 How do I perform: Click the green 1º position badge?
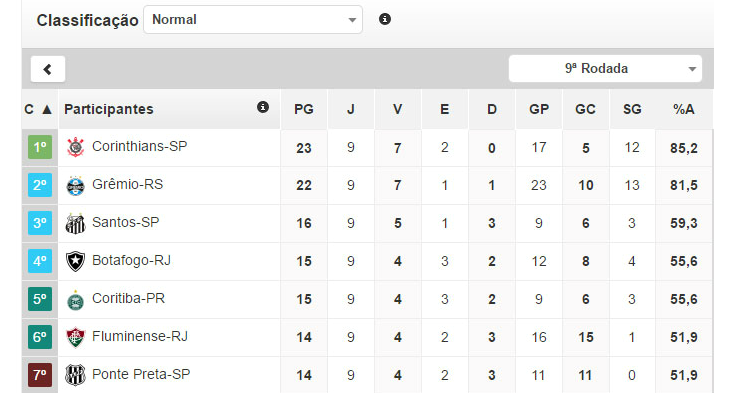pos(40,147)
